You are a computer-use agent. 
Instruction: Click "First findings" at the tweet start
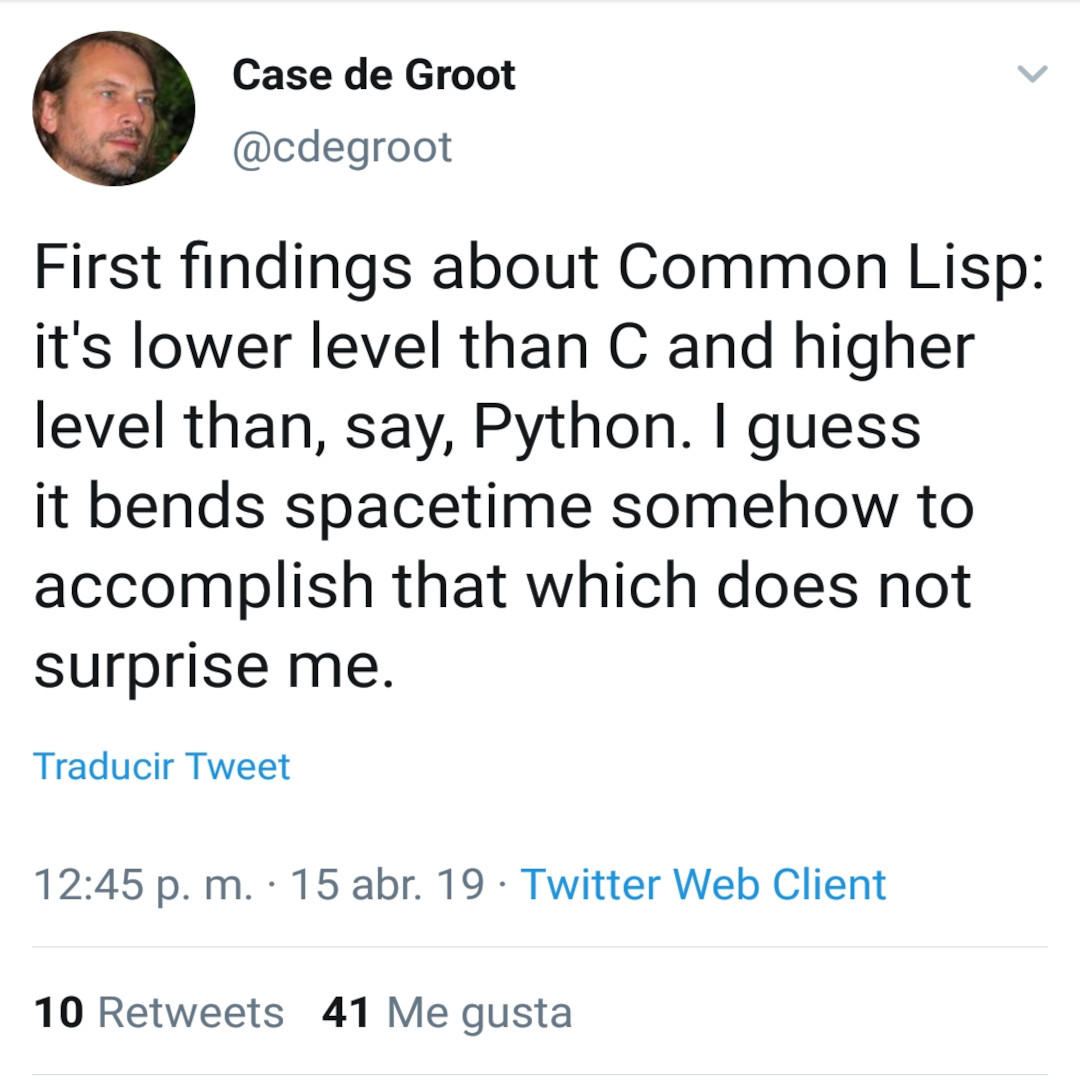223,269
